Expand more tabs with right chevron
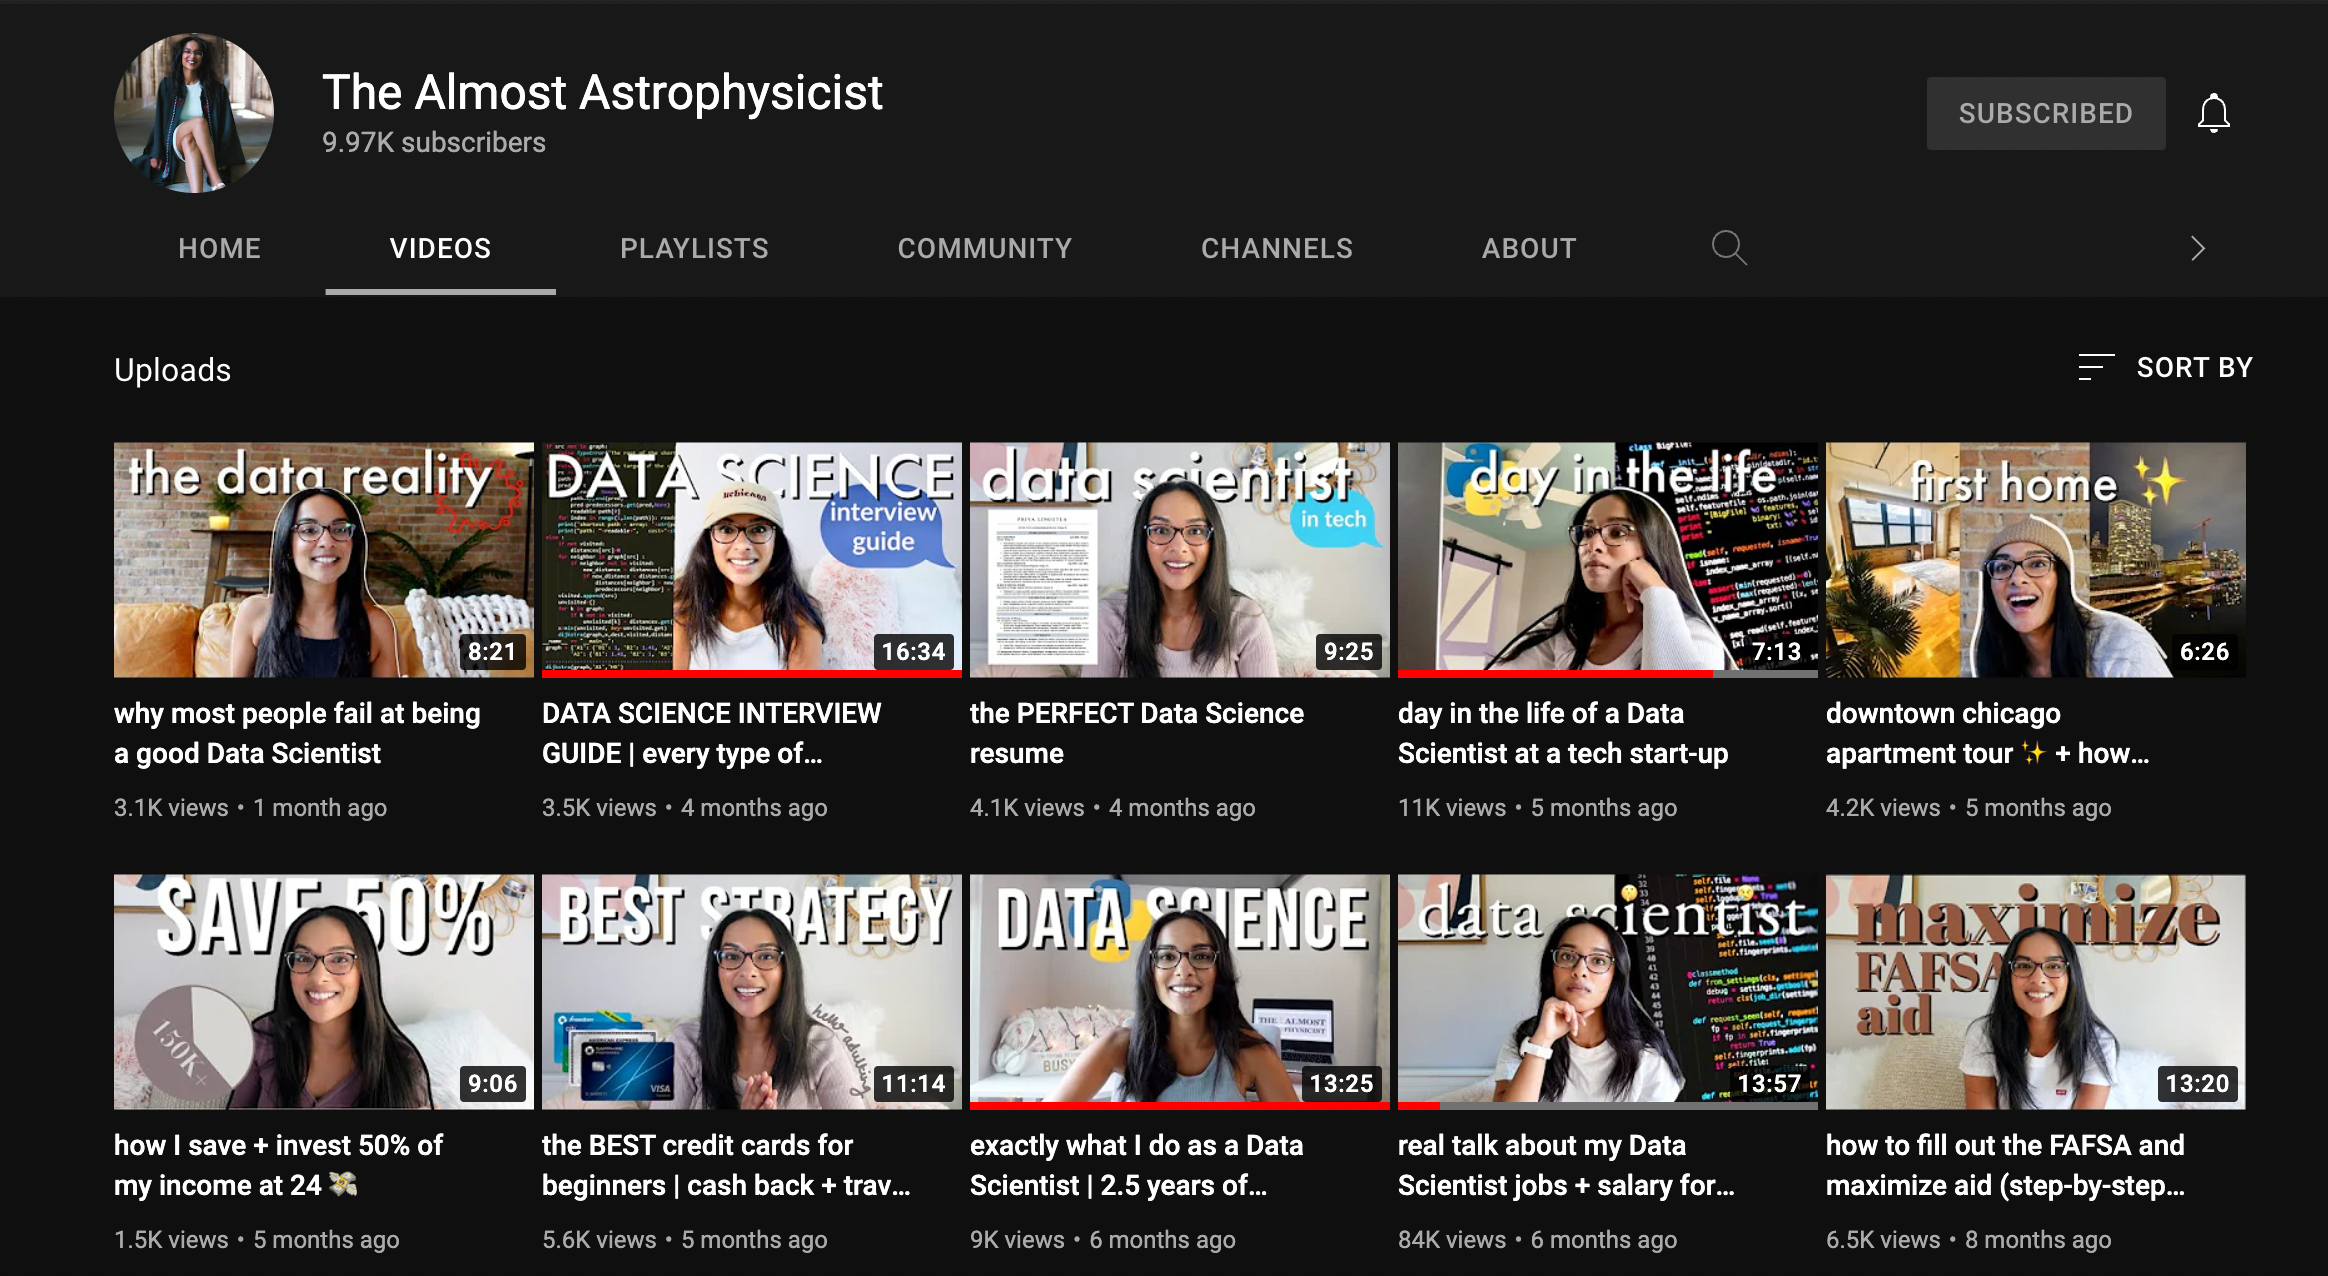 click(x=2197, y=248)
